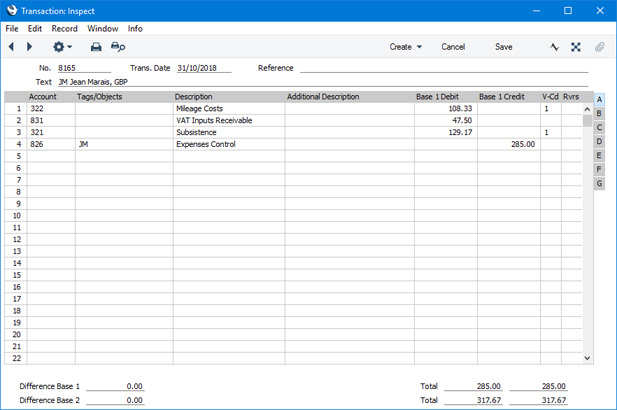Viewport: 617px width, 410px height.
Task: Open the Edit menu
Action: 35,29
